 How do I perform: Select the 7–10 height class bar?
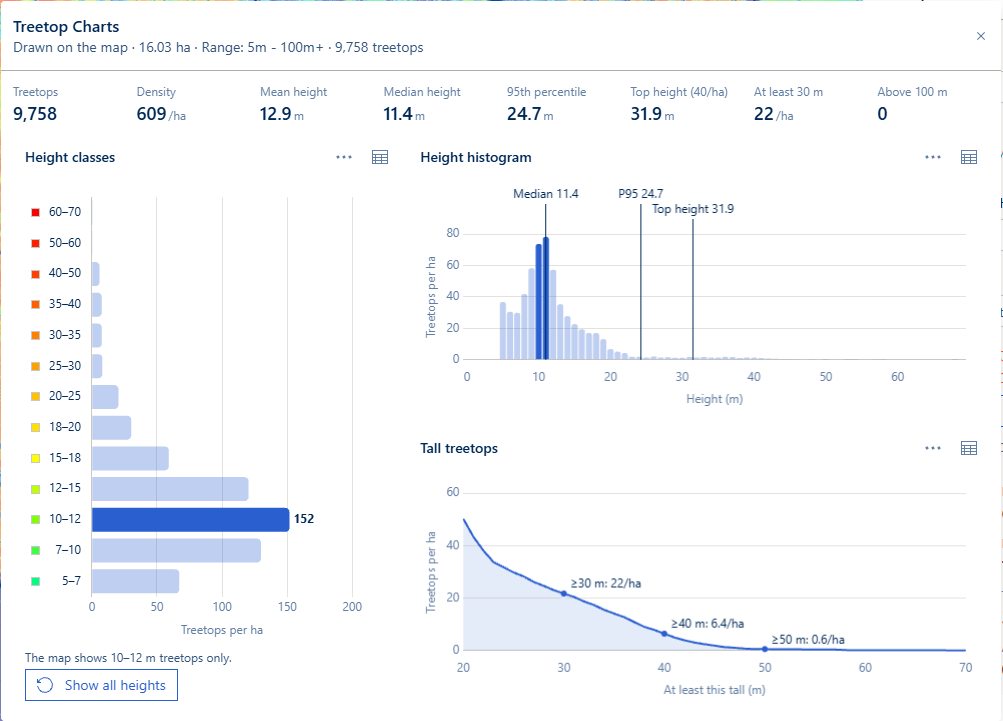tap(177, 550)
